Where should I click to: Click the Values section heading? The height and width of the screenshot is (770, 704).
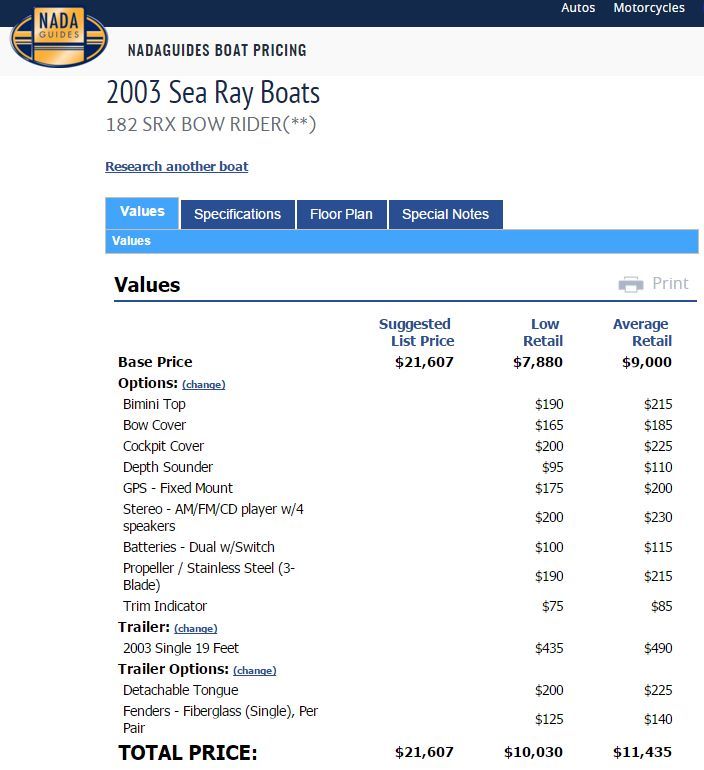[147, 285]
